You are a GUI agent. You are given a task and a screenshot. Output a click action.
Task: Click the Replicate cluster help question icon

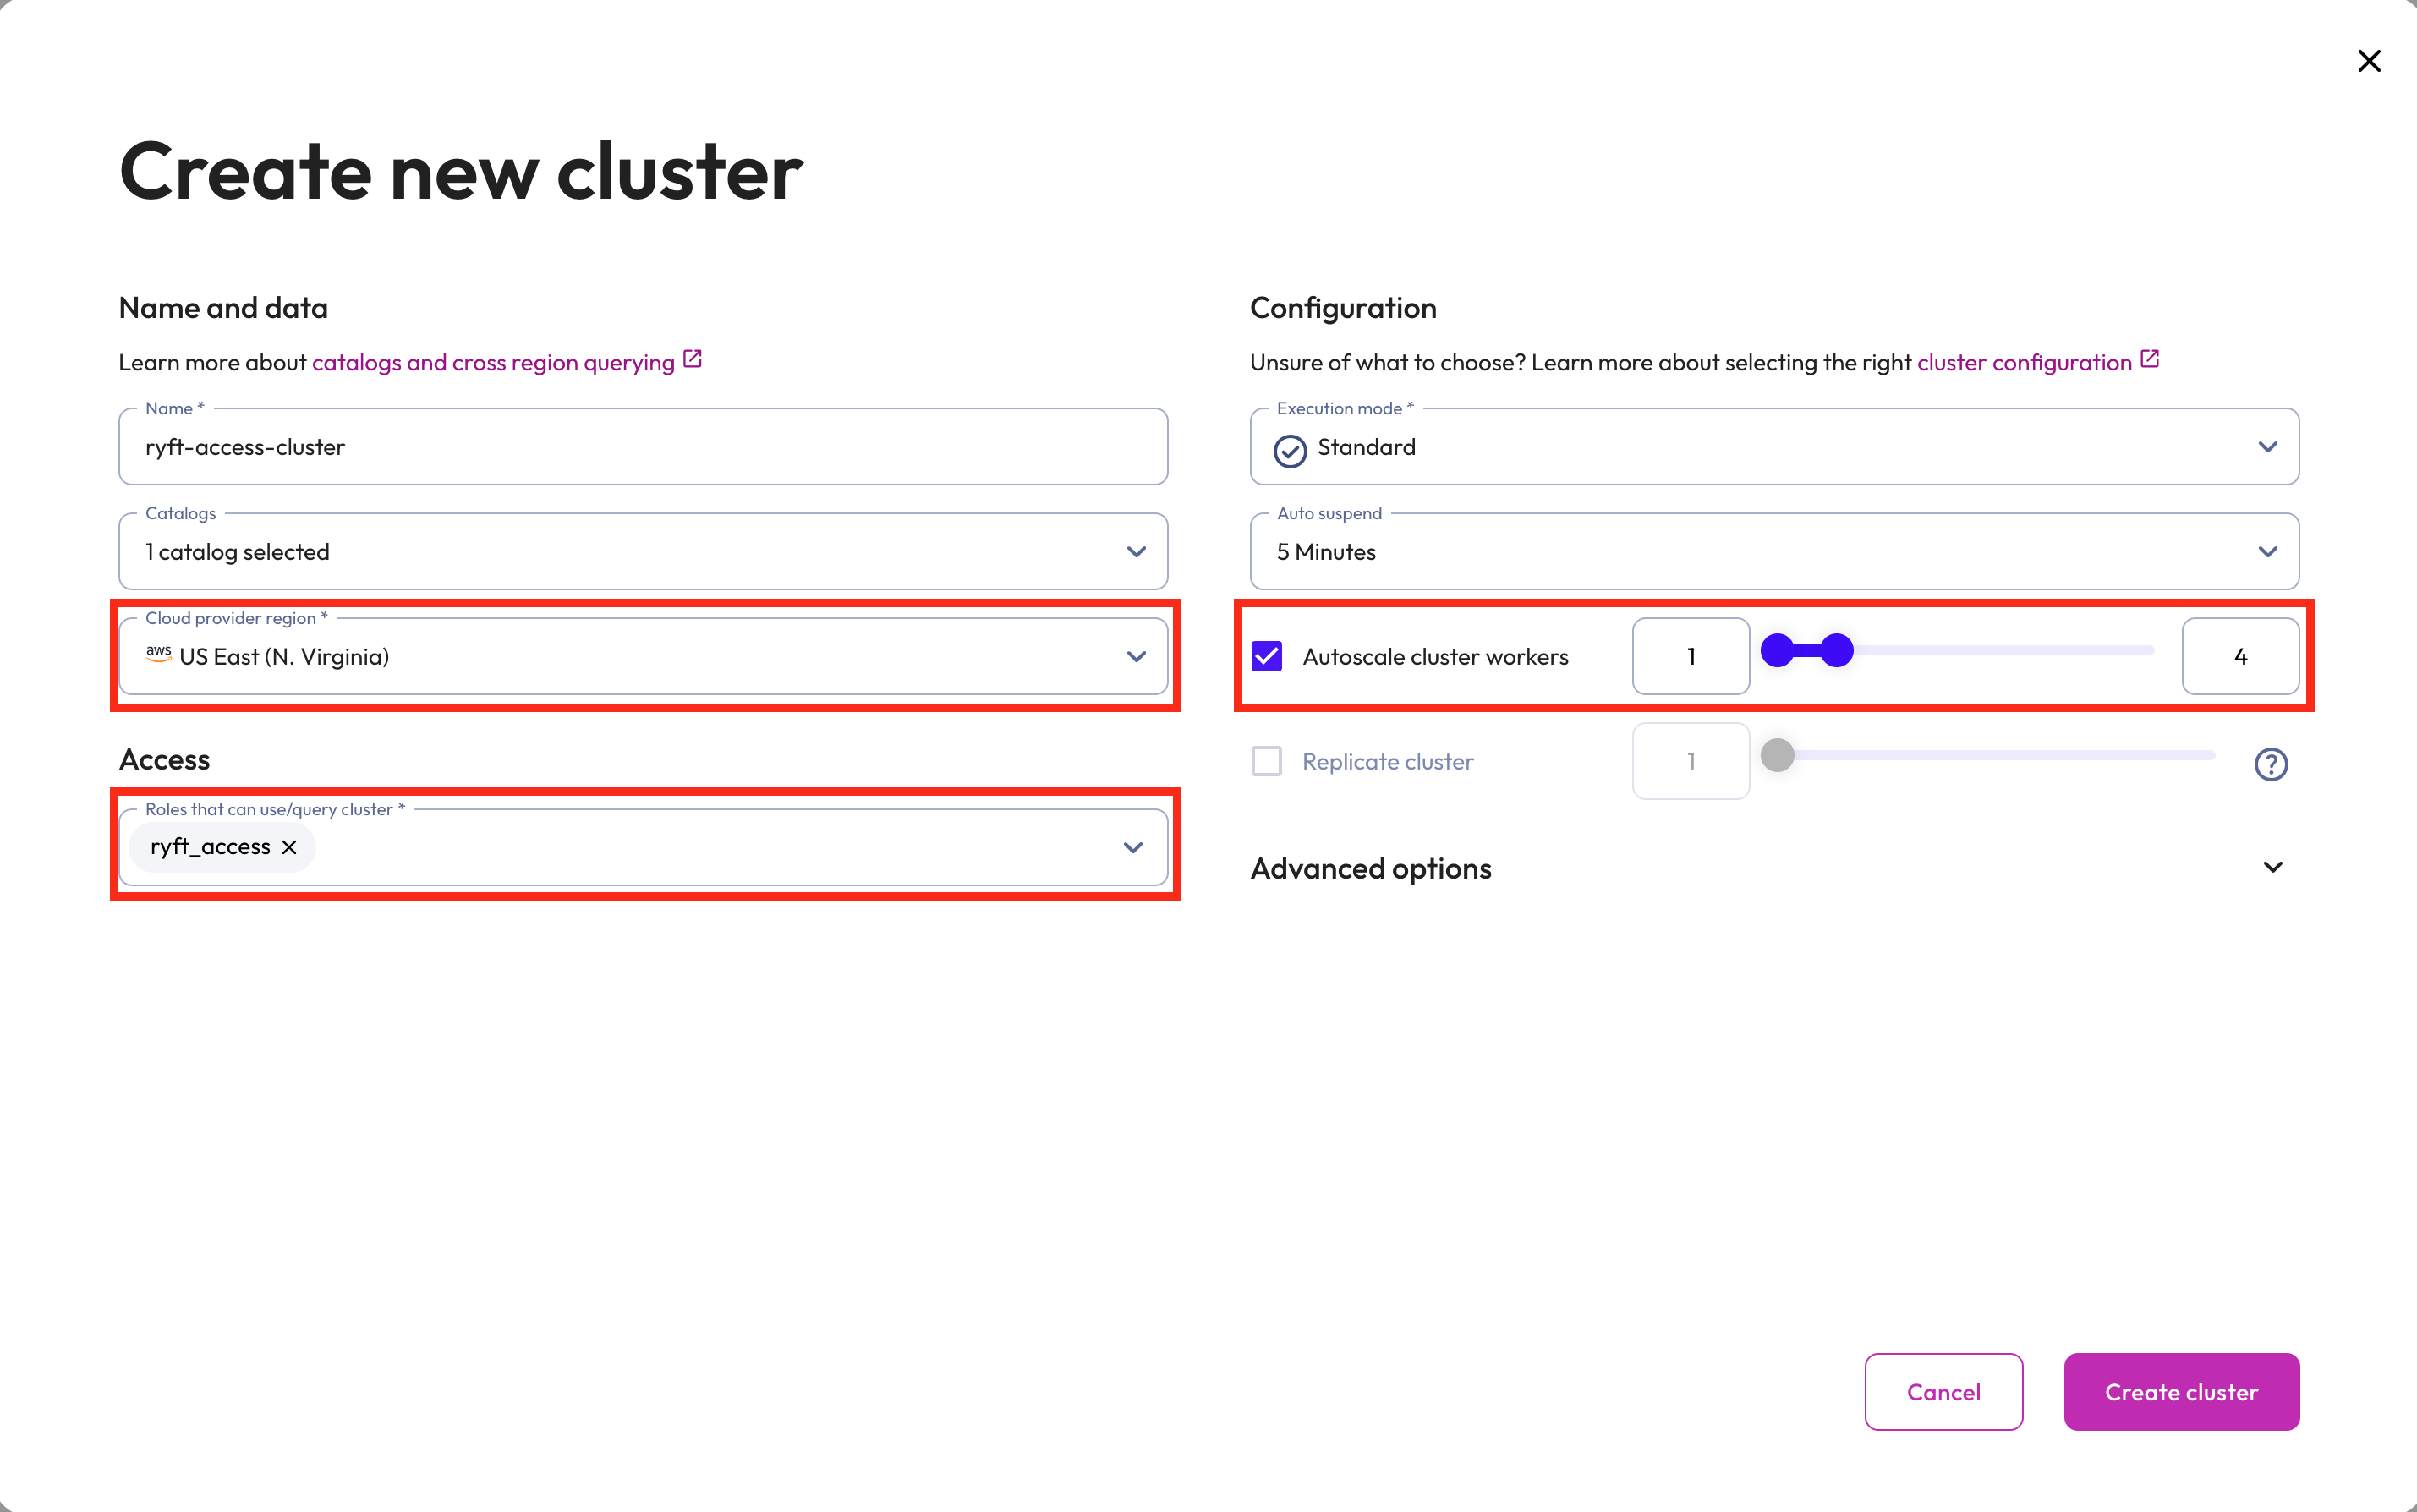click(x=2270, y=764)
